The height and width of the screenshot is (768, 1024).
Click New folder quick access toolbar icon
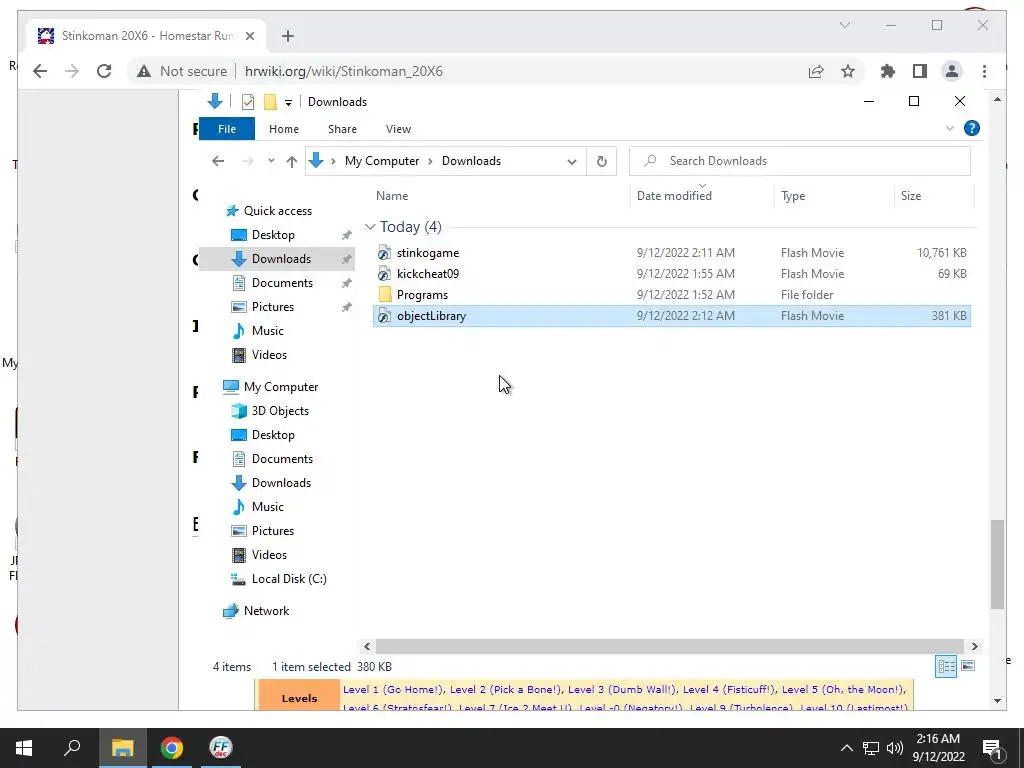click(270, 102)
